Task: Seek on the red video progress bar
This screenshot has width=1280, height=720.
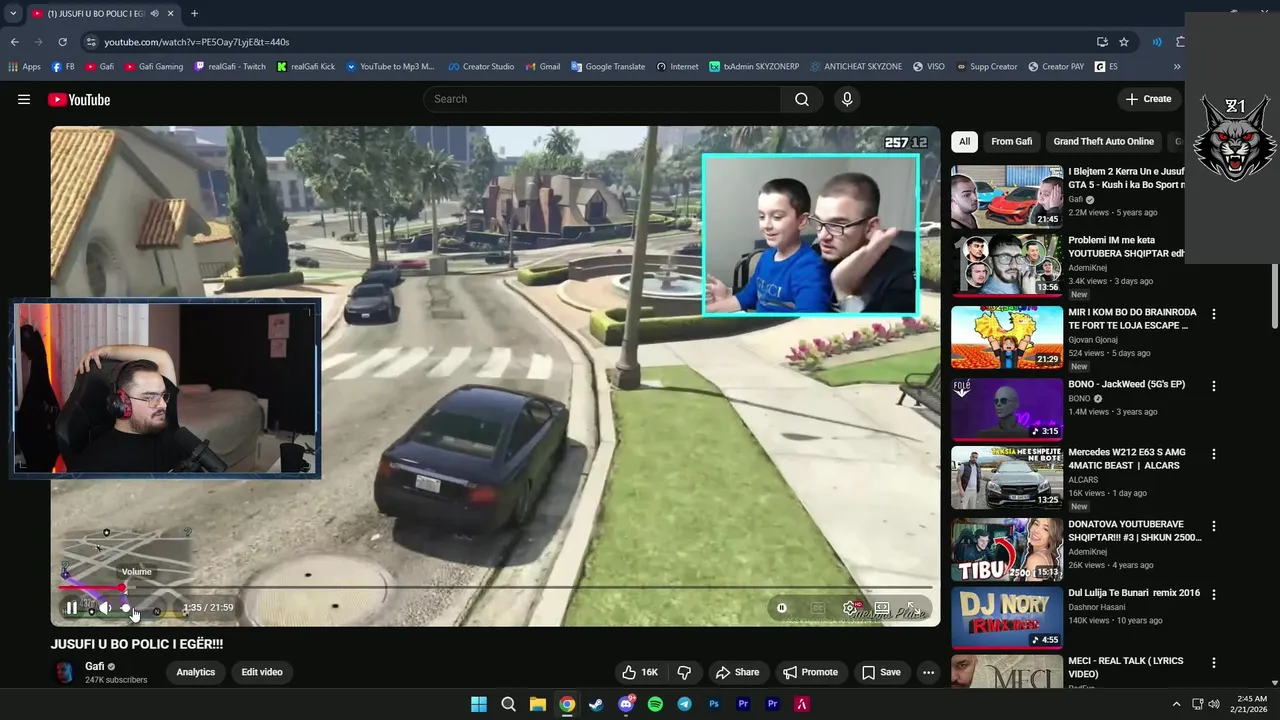Action: pos(91,588)
